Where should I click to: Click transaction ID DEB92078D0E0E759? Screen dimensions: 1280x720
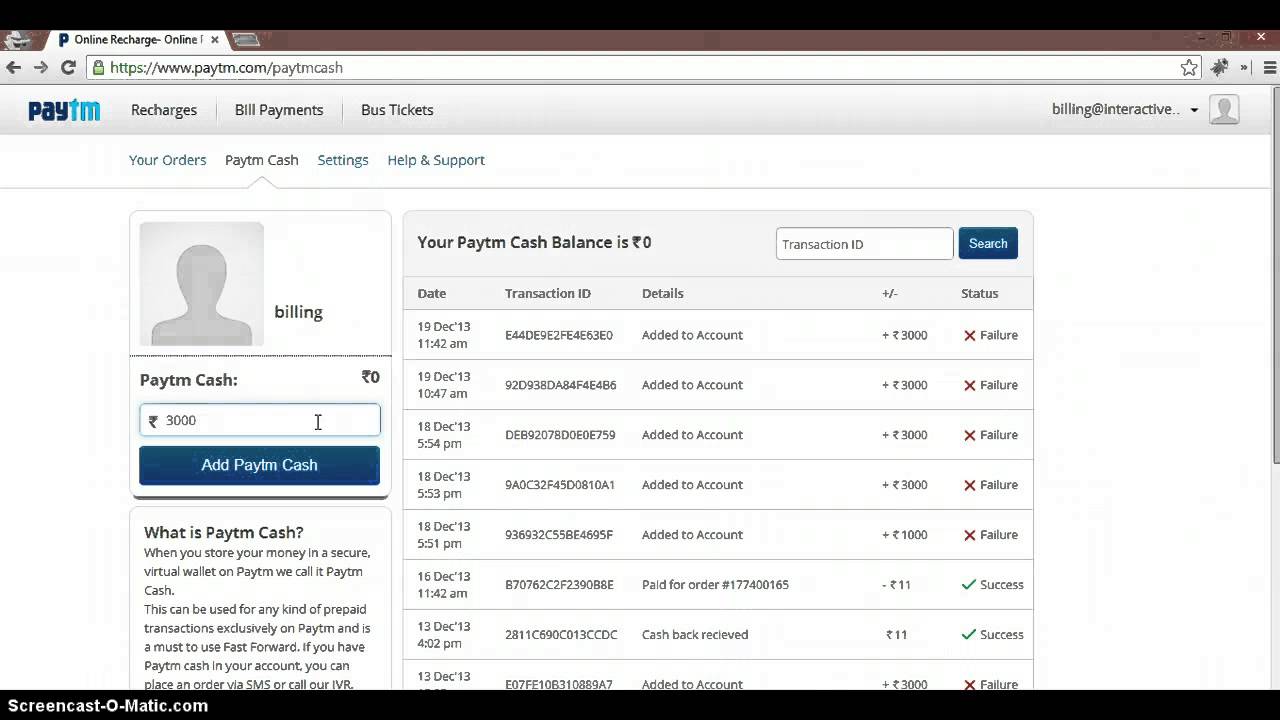coord(560,435)
